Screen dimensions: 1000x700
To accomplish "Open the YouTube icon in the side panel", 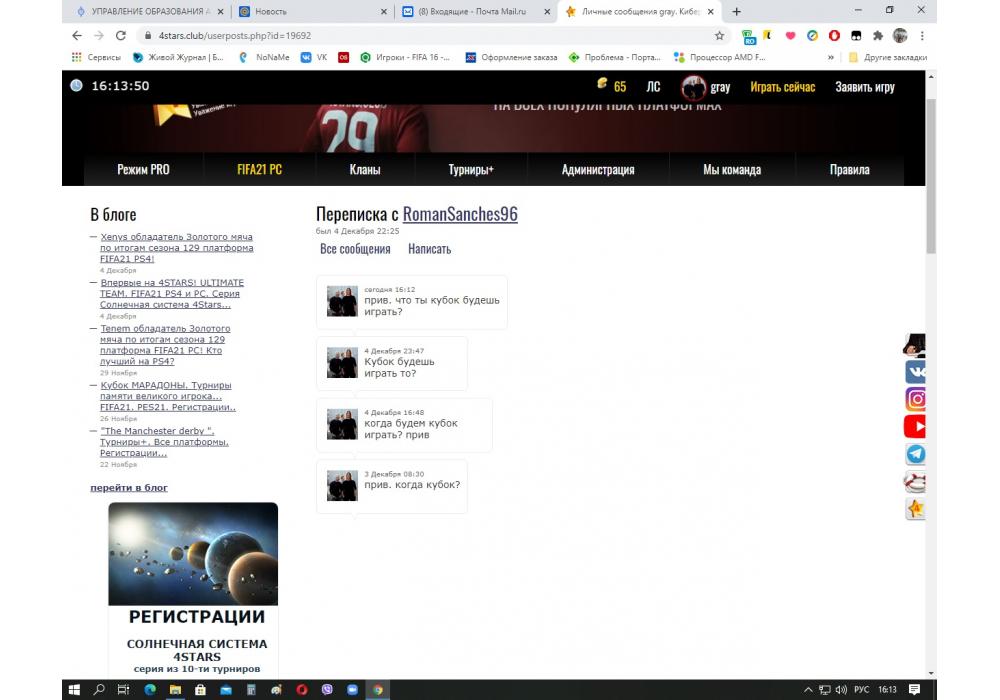I will point(915,427).
